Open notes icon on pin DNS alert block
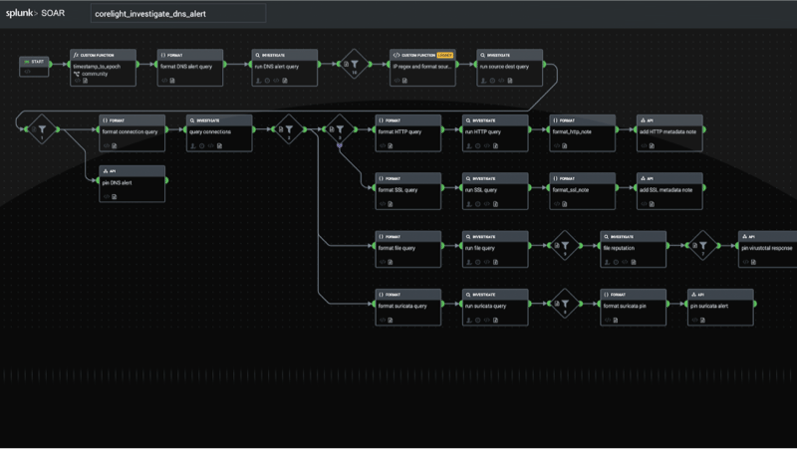 (x=114, y=197)
